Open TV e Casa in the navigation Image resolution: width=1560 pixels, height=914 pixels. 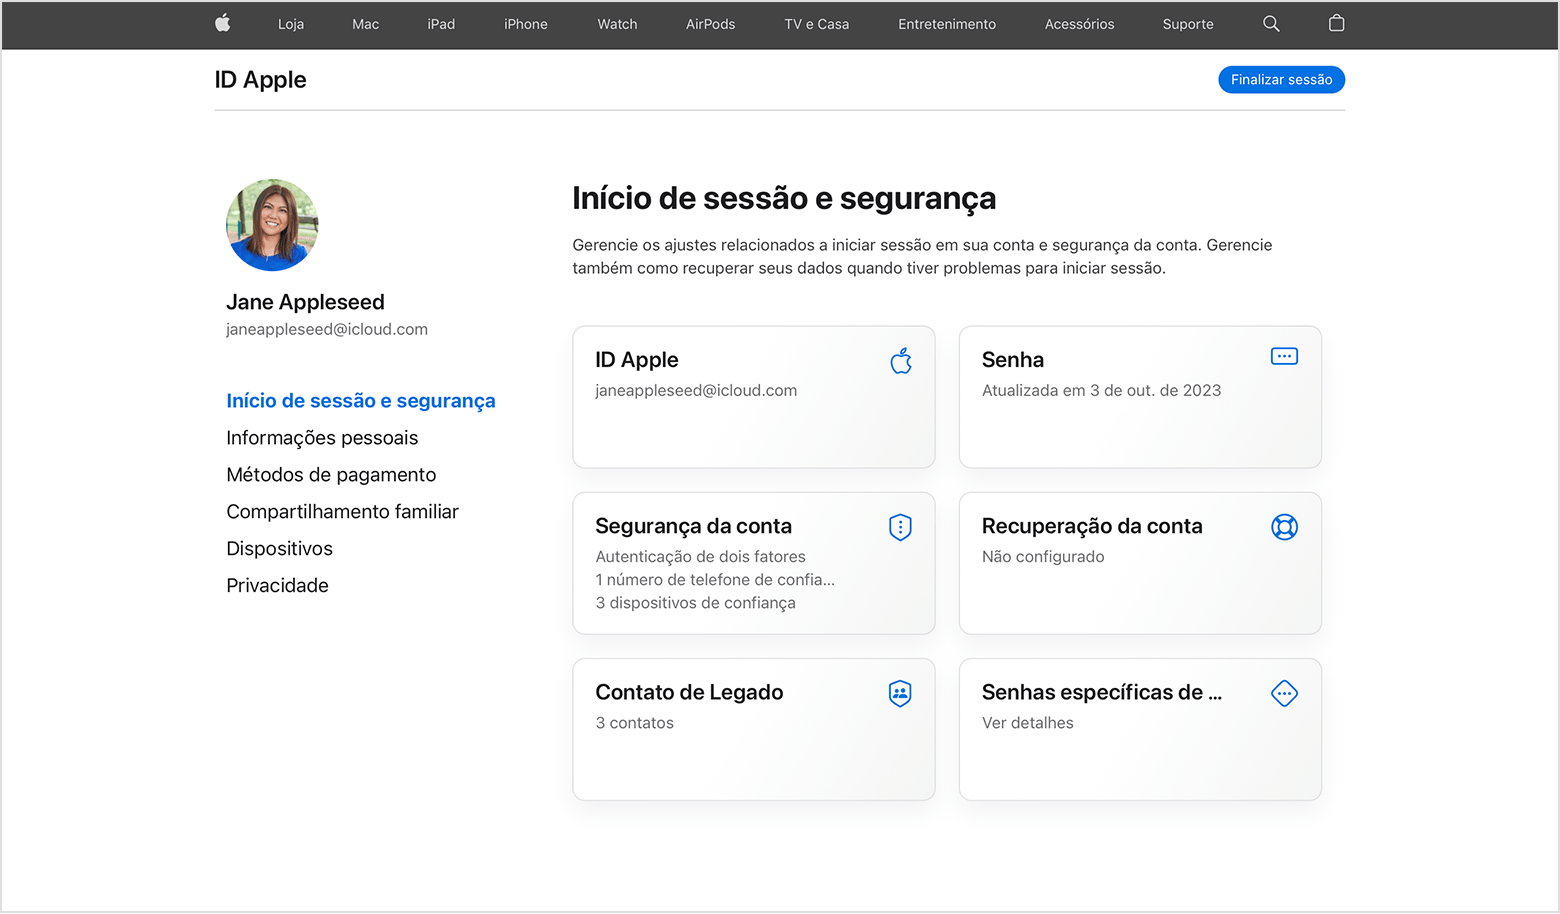(x=817, y=24)
